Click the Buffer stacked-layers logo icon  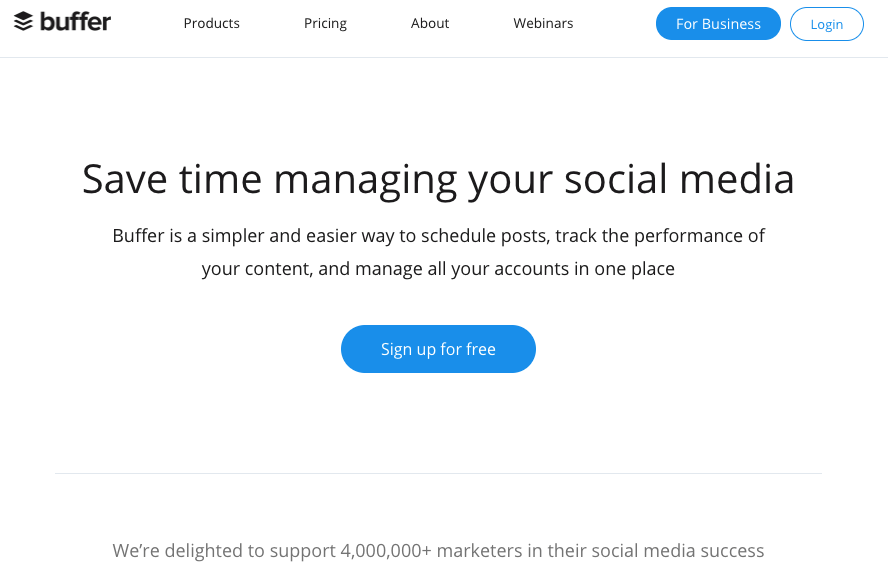(23, 22)
